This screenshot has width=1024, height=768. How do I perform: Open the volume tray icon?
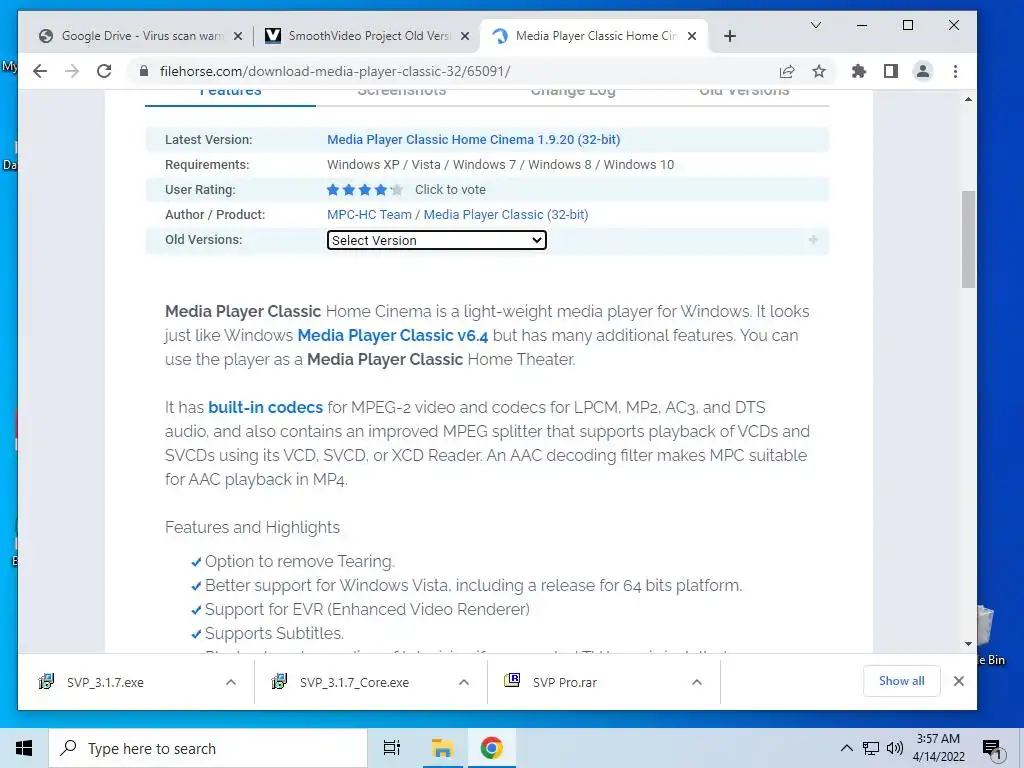pos(895,748)
